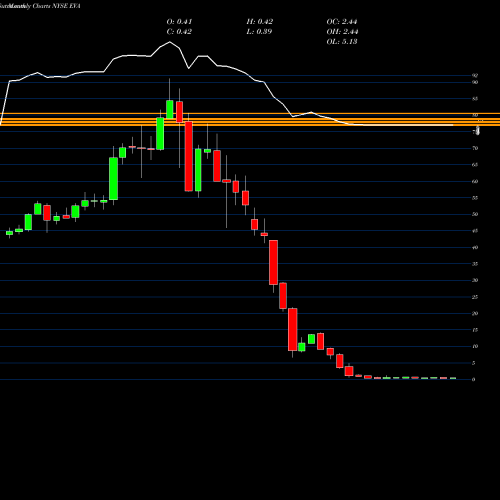Click the price axis label '0'

(x=474, y=379)
